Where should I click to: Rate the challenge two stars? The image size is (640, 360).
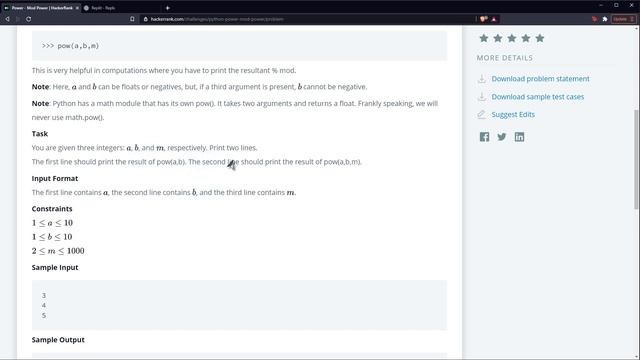(x=498, y=38)
